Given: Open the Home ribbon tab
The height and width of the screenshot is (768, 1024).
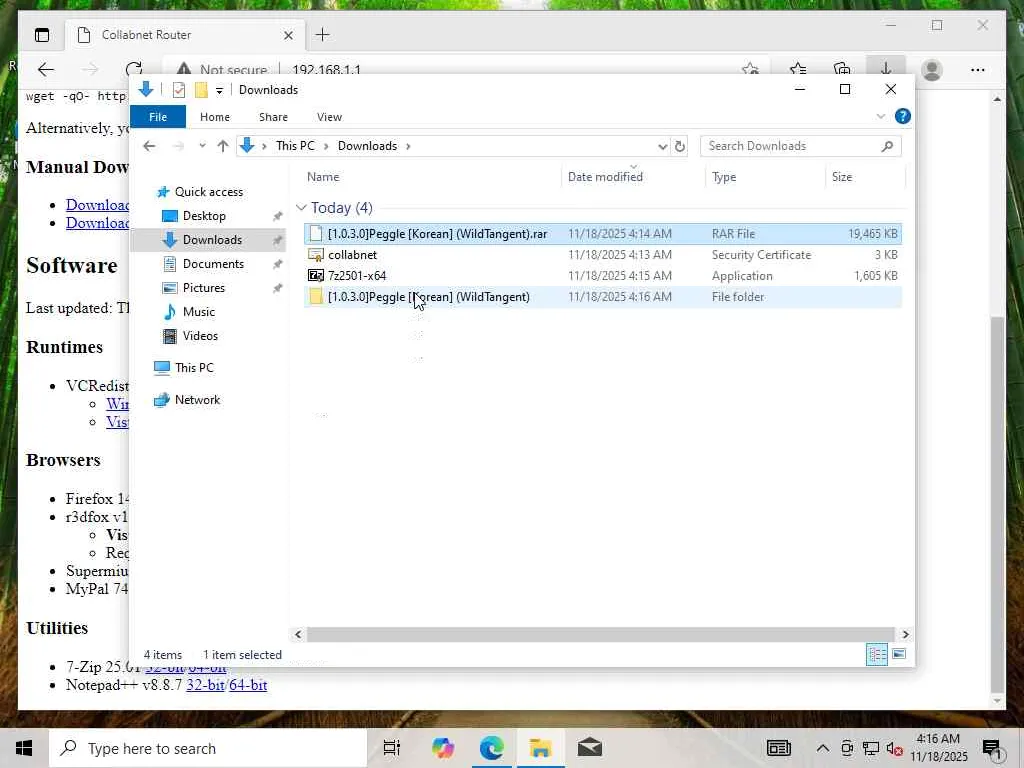Looking at the screenshot, I should point(215,117).
